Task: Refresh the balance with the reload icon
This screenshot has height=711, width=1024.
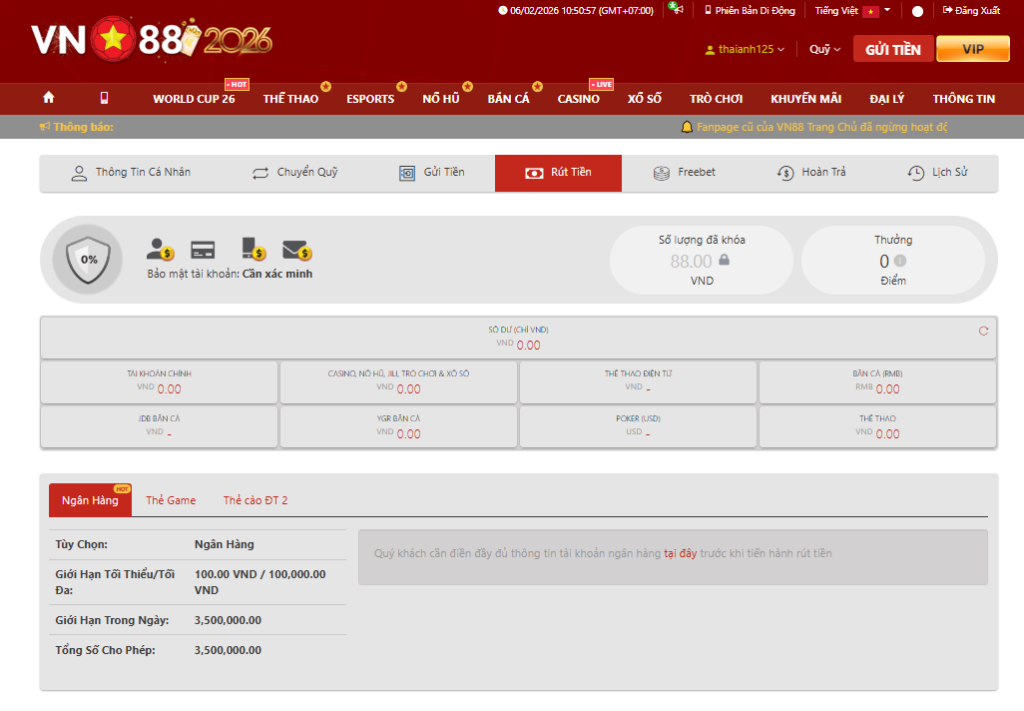Action: 984,331
